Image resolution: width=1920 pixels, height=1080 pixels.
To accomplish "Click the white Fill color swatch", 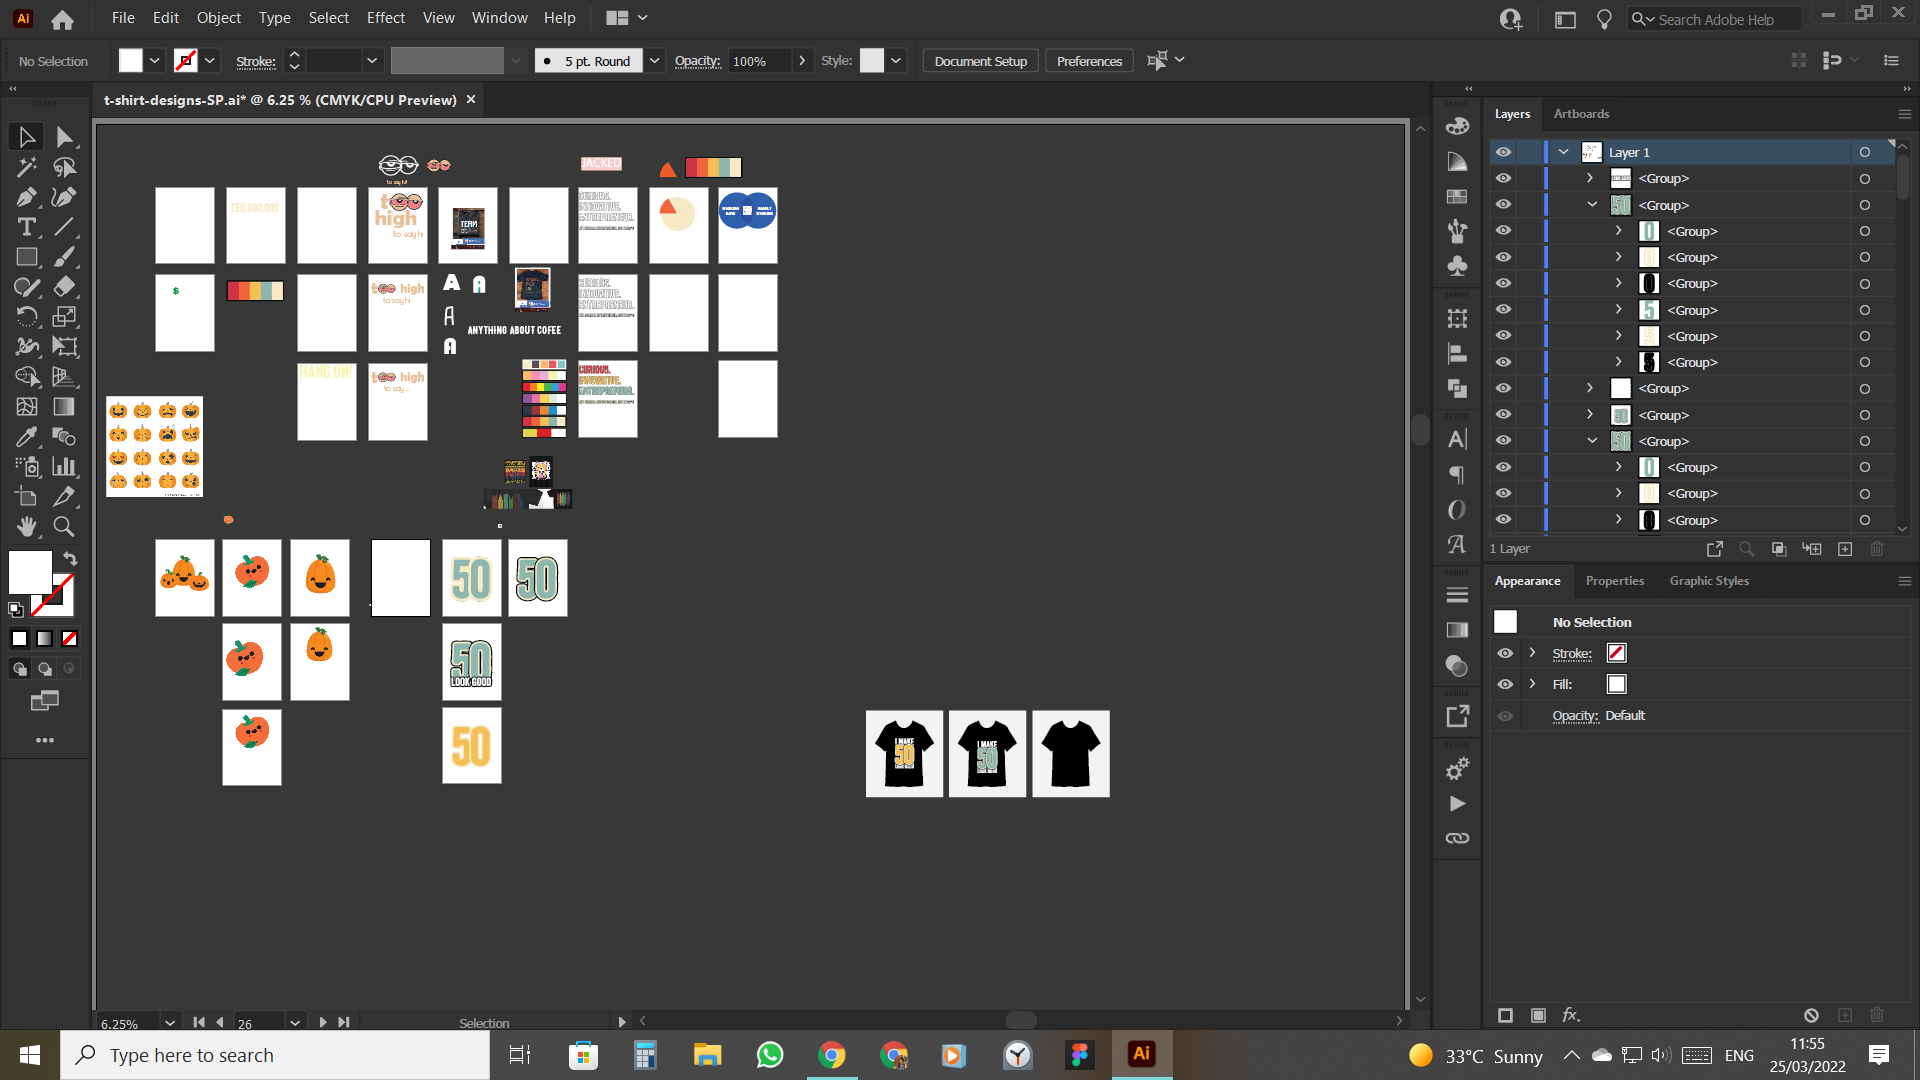I will (x=1616, y=684).
